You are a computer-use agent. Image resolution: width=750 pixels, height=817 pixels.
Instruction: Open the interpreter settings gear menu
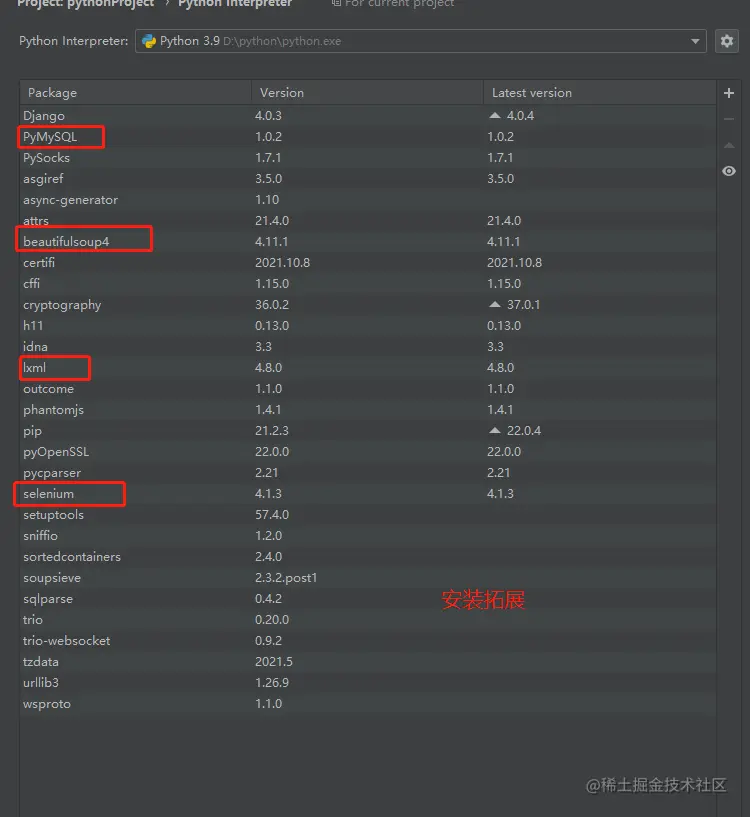tap(727, 41)
